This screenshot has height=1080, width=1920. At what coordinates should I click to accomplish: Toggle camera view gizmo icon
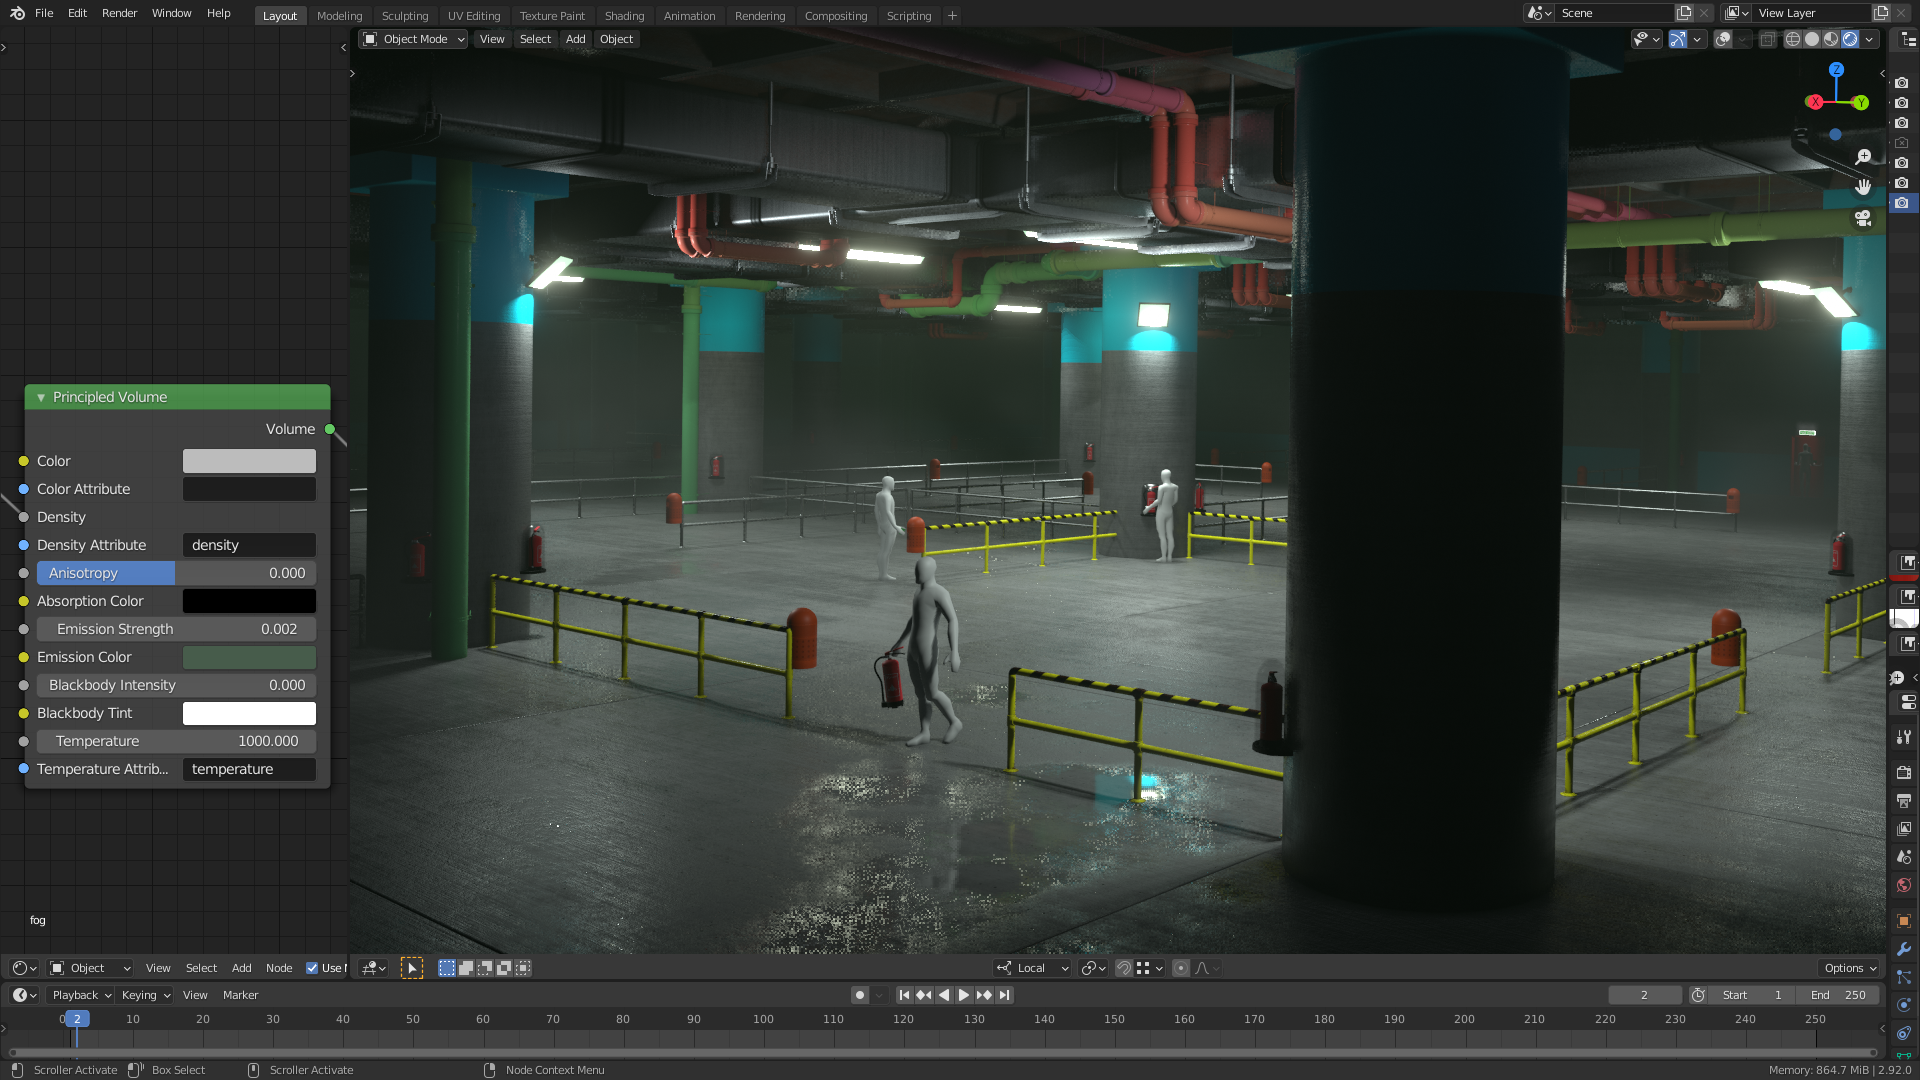coord(1863,218)
